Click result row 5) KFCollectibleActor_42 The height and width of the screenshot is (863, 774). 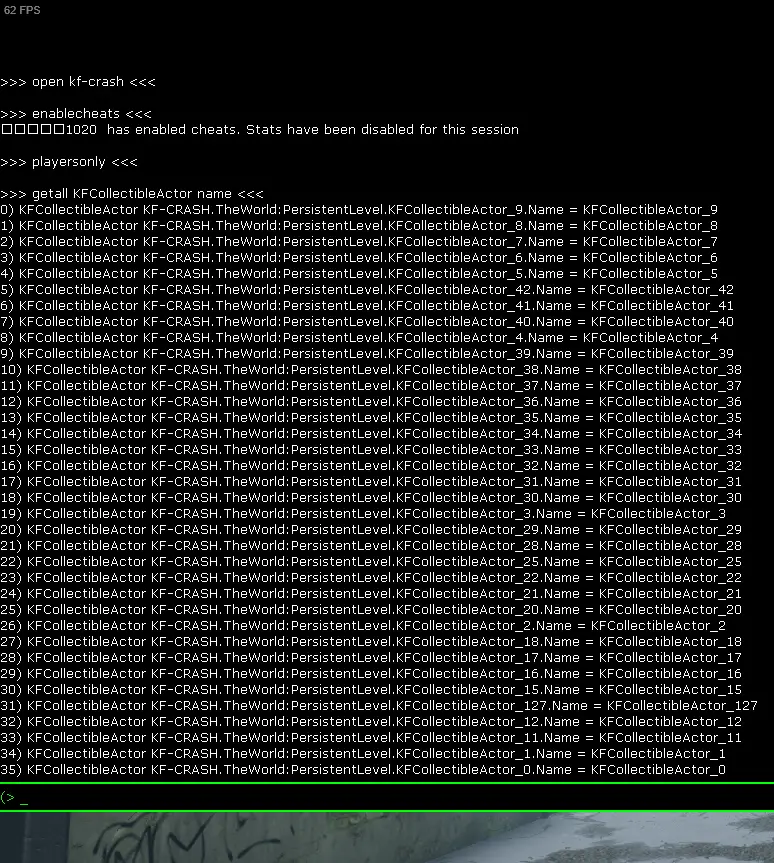(367, 290)
